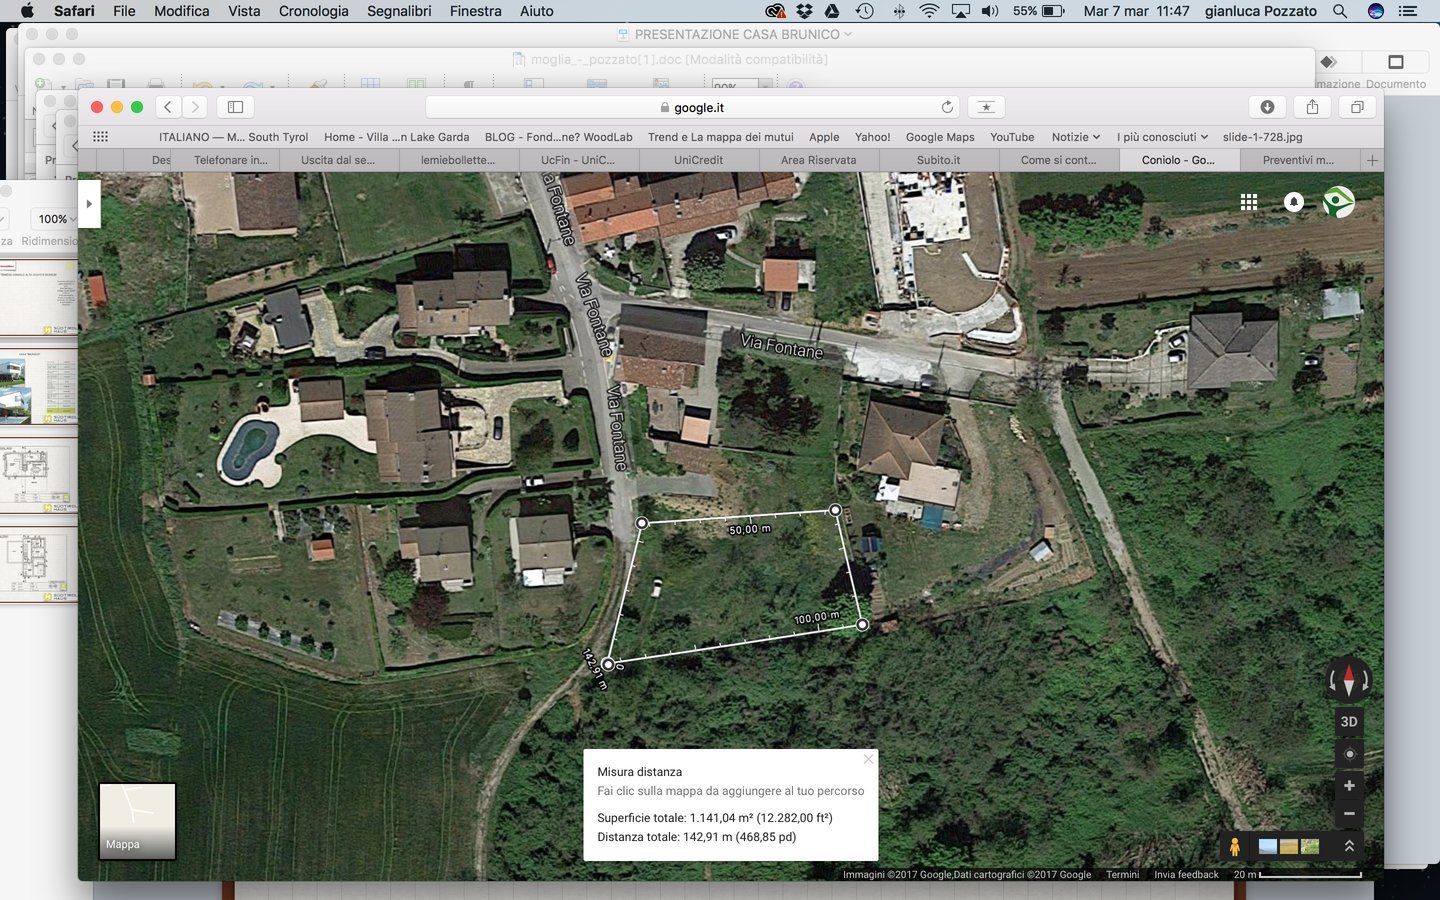Expand the 'I più conosciuti' bookmarks folder
This screenshot has width=1440, height=900.
coord(1162,137)
